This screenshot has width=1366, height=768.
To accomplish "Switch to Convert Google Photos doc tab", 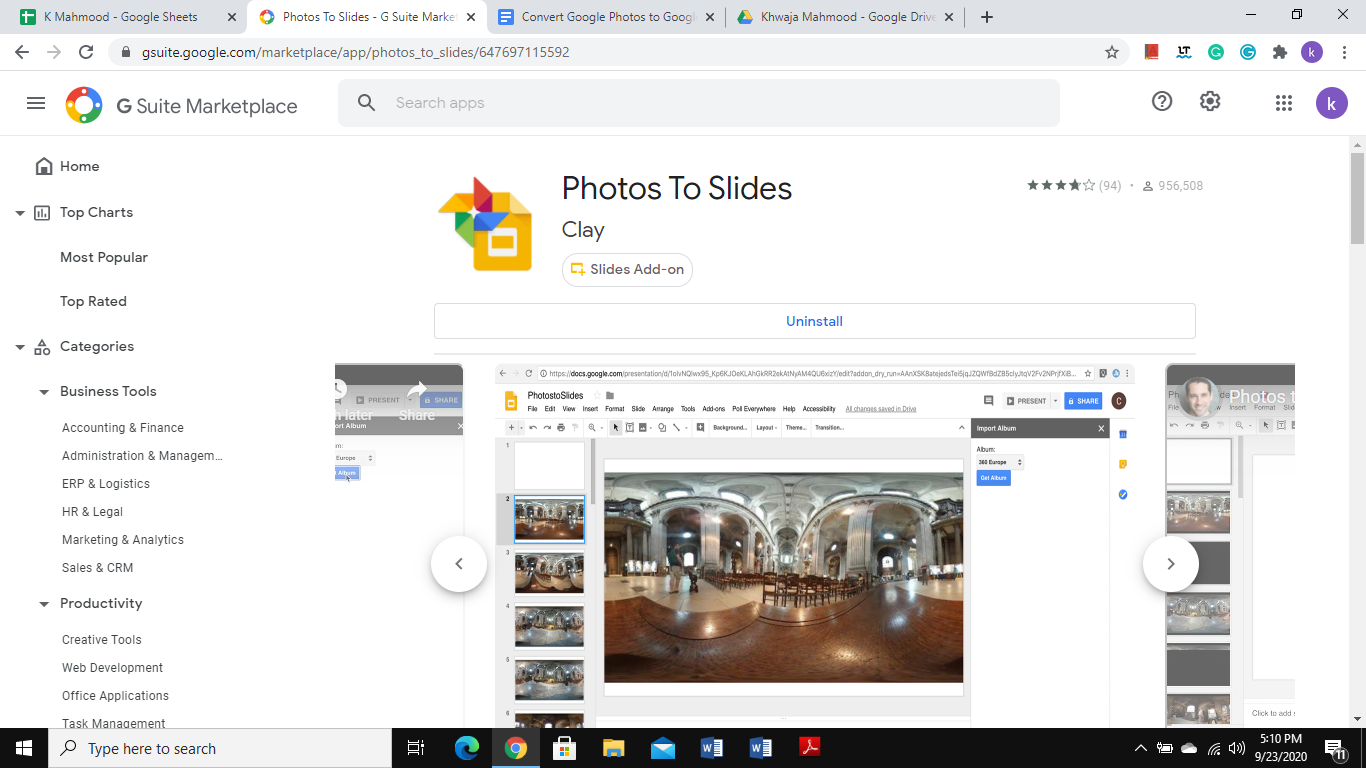I will pyautogui.click(x=606, y=17).
